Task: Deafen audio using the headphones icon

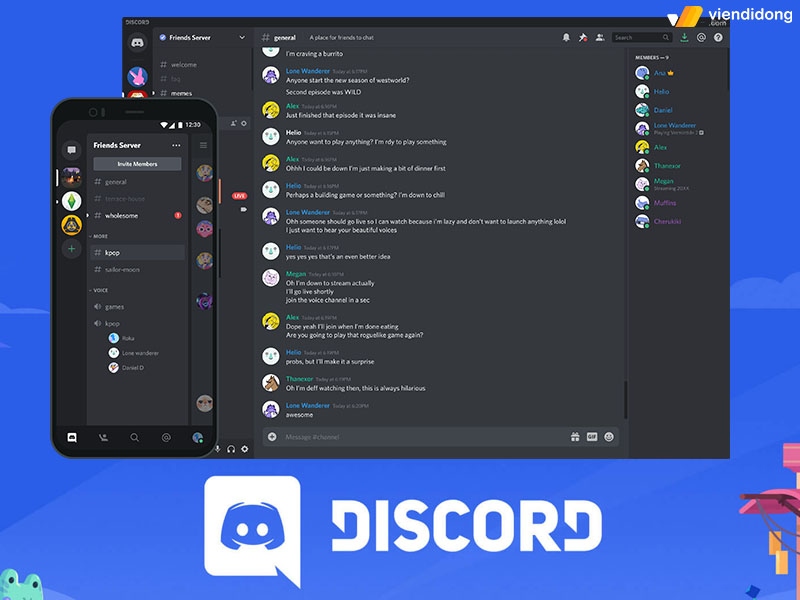Action: [230, 447]
